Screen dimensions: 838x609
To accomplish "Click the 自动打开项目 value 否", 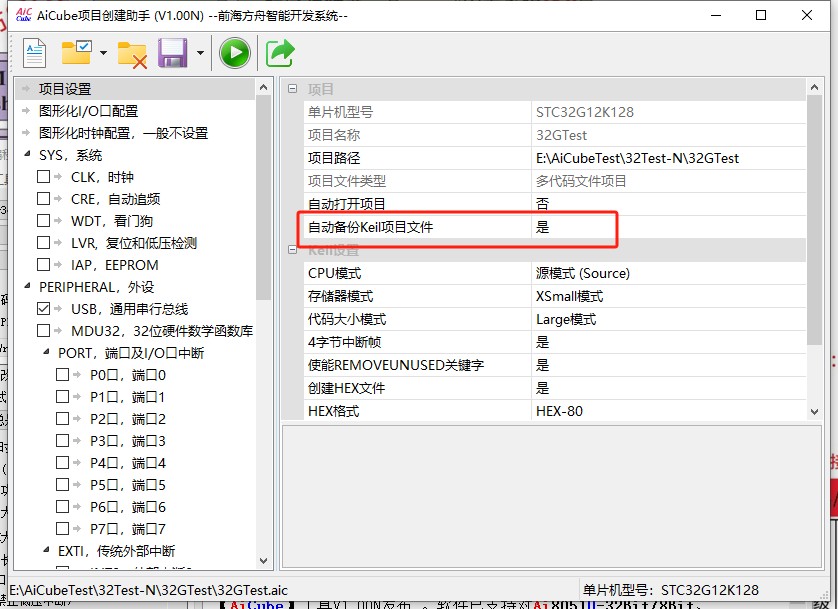I will point(668,204).
